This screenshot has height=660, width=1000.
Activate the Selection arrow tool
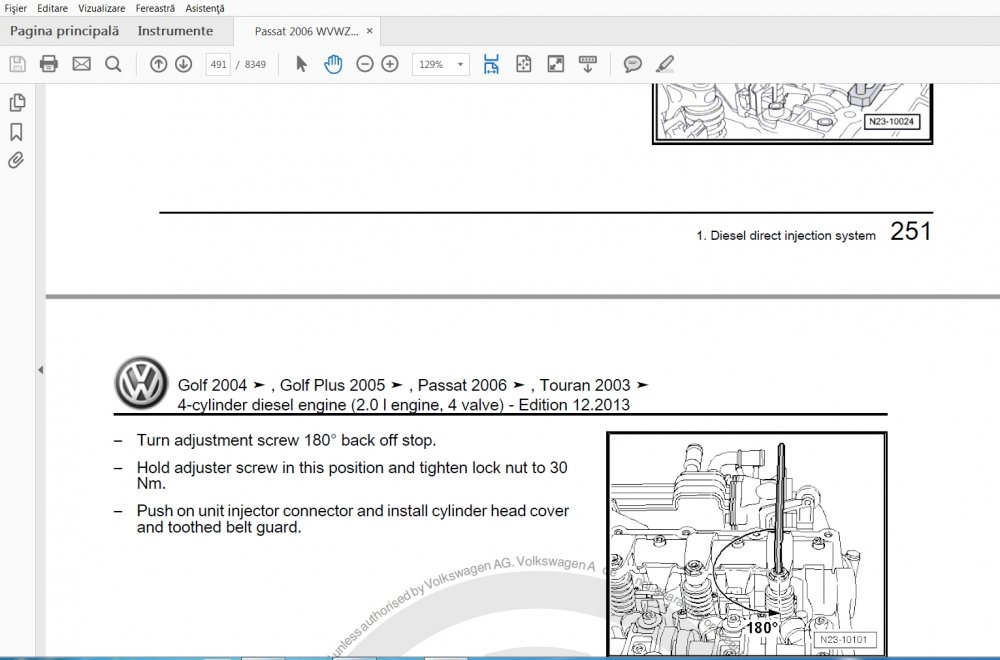click(302, 64)
